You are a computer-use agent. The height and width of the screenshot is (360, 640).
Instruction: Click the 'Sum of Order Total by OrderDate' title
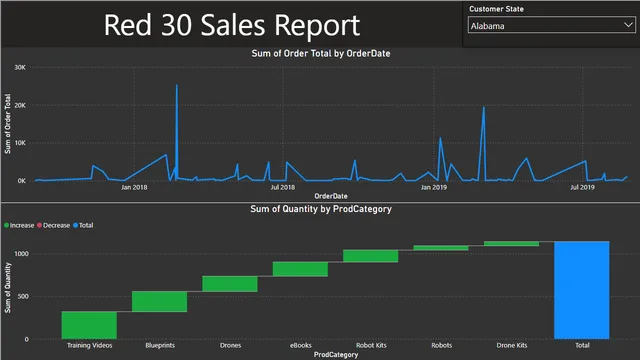click(321, 53)
